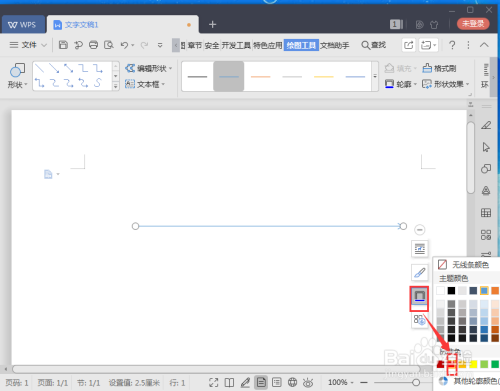Add a new tab with plus button
This screenshot has height=391, width=500.
[x=212, y=24]
